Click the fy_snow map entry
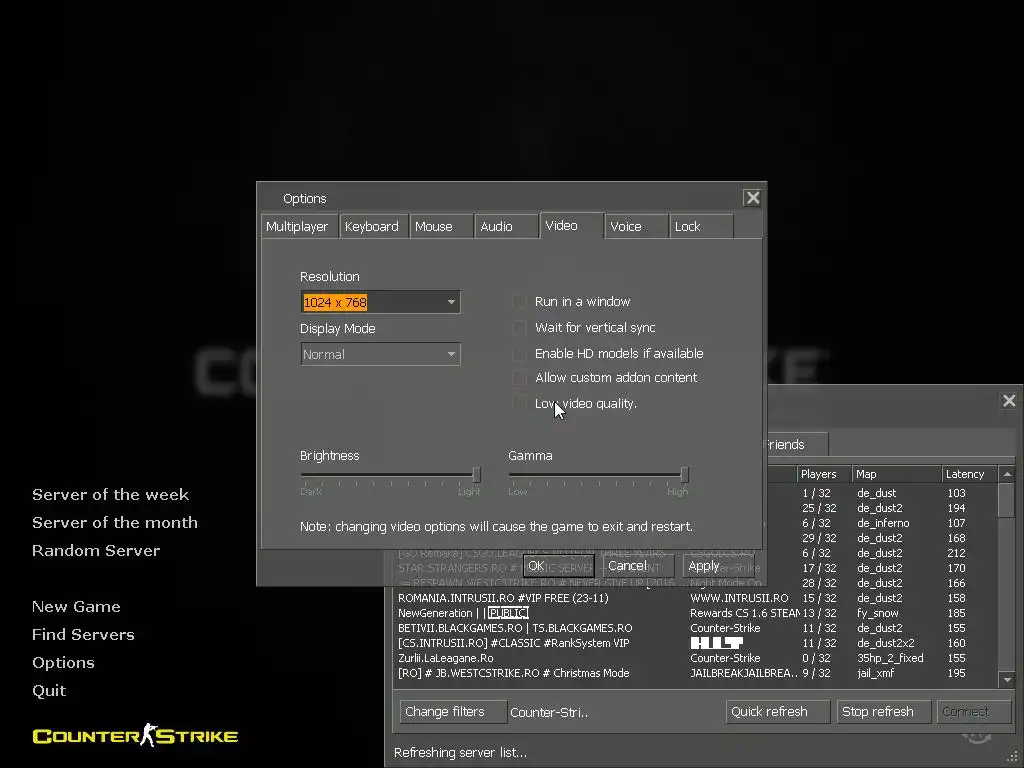 tap(878, 613)
